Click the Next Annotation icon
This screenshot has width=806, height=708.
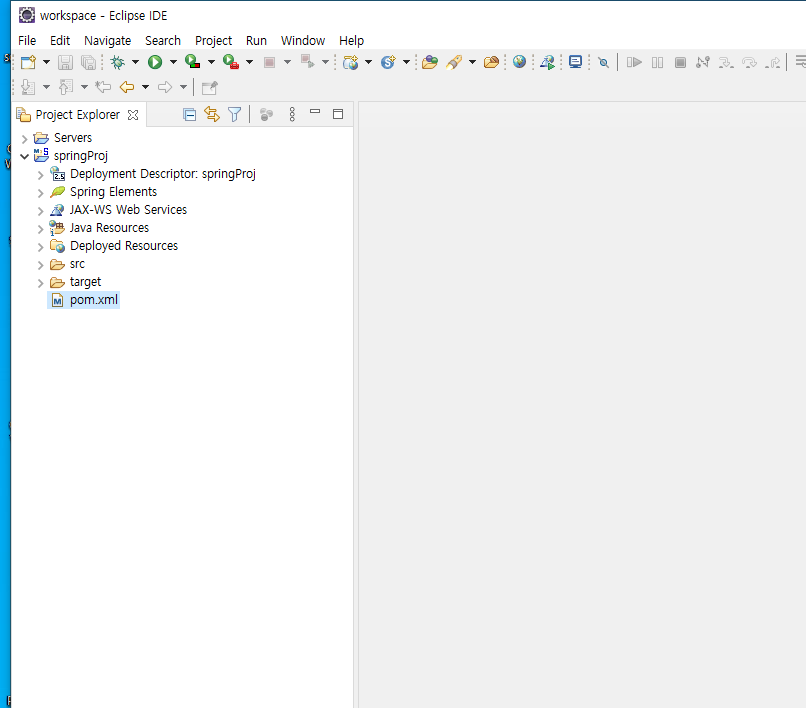[28, 87]
